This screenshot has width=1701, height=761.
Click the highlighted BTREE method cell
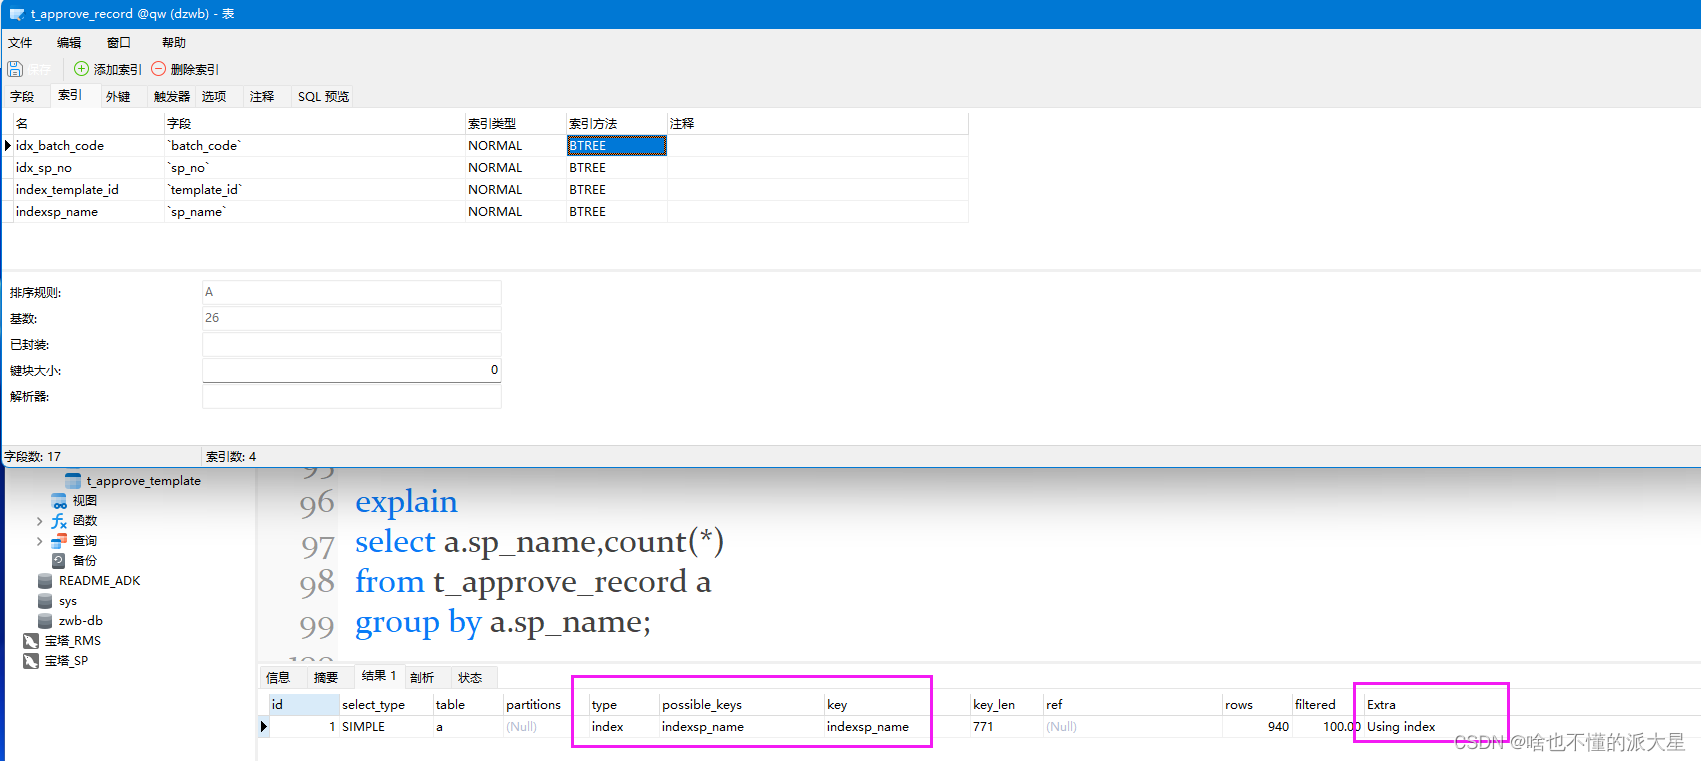[x=616, y=146]
